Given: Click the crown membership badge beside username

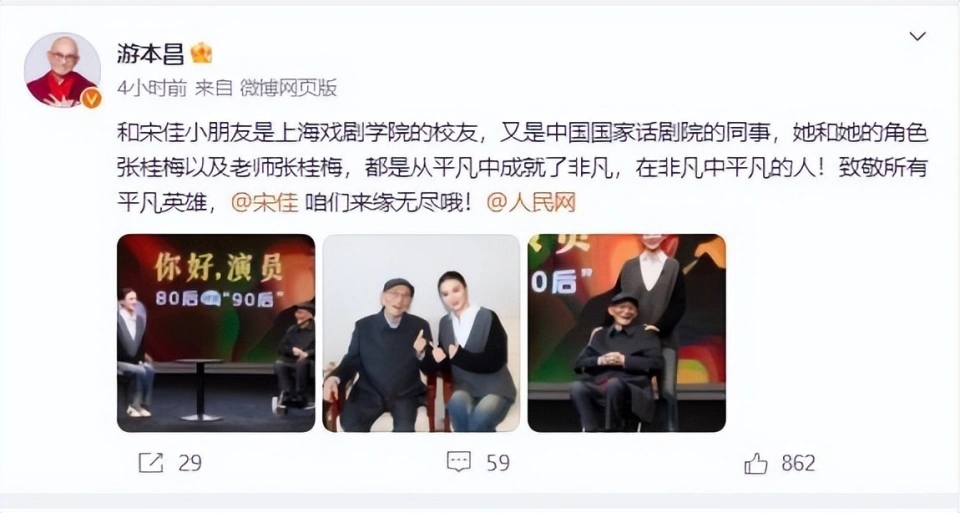Looking at the screenshot, I should 201,54.
